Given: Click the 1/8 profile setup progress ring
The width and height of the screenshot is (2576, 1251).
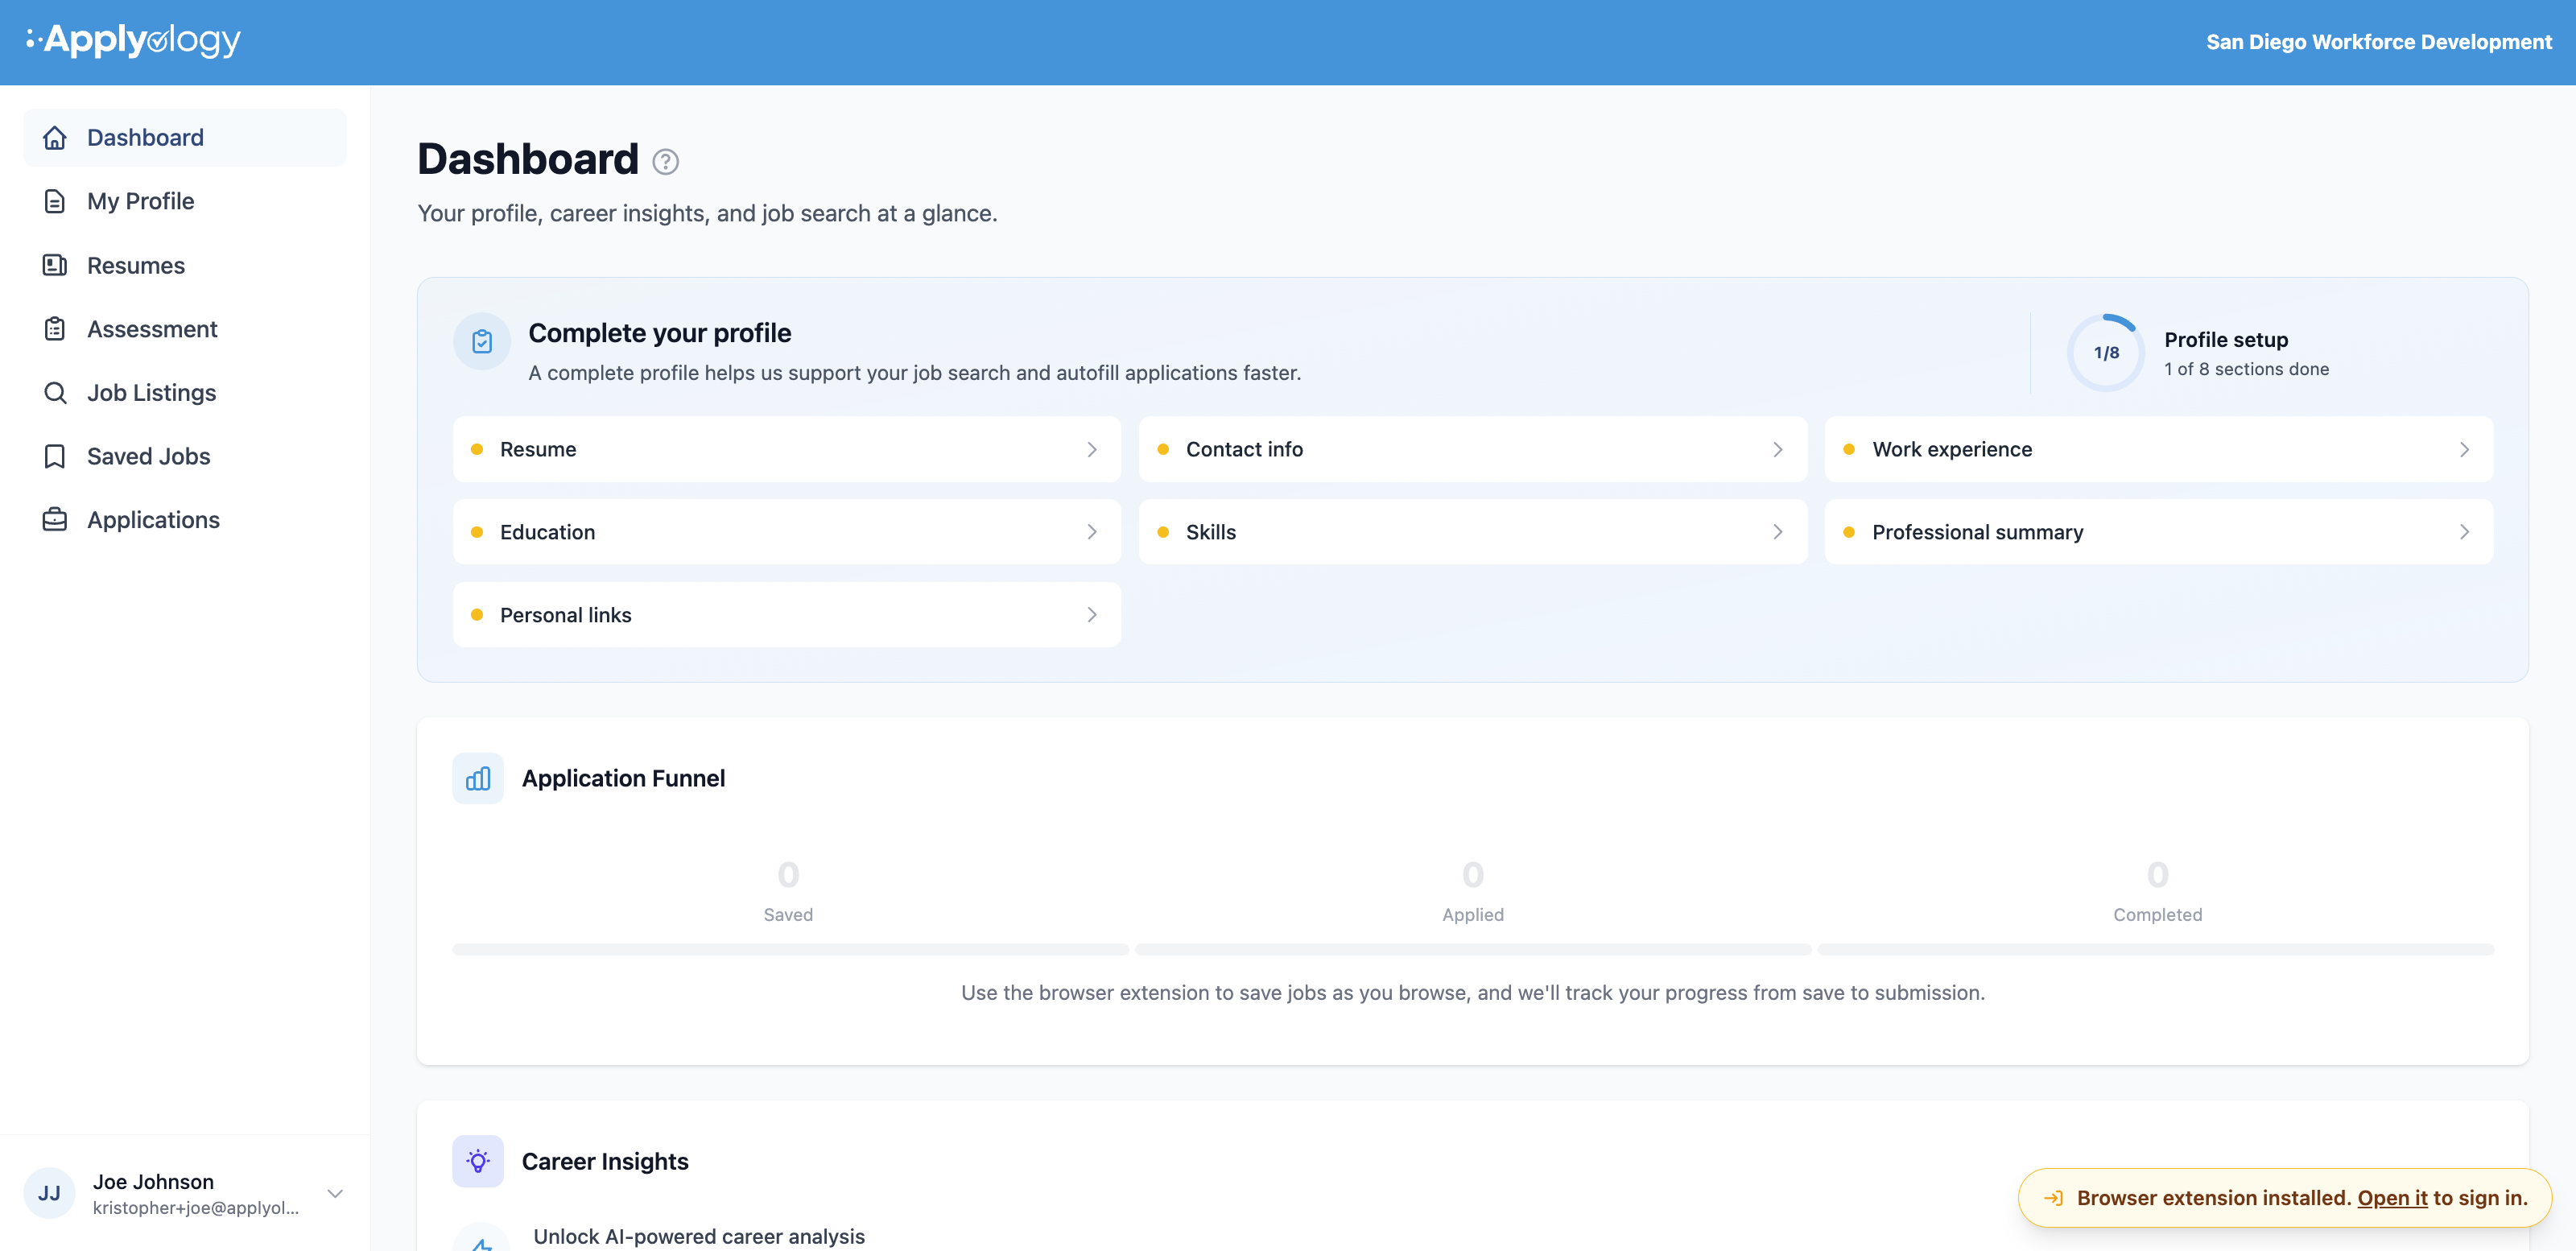Looking at the screenshot, I should coord(2106,352).
